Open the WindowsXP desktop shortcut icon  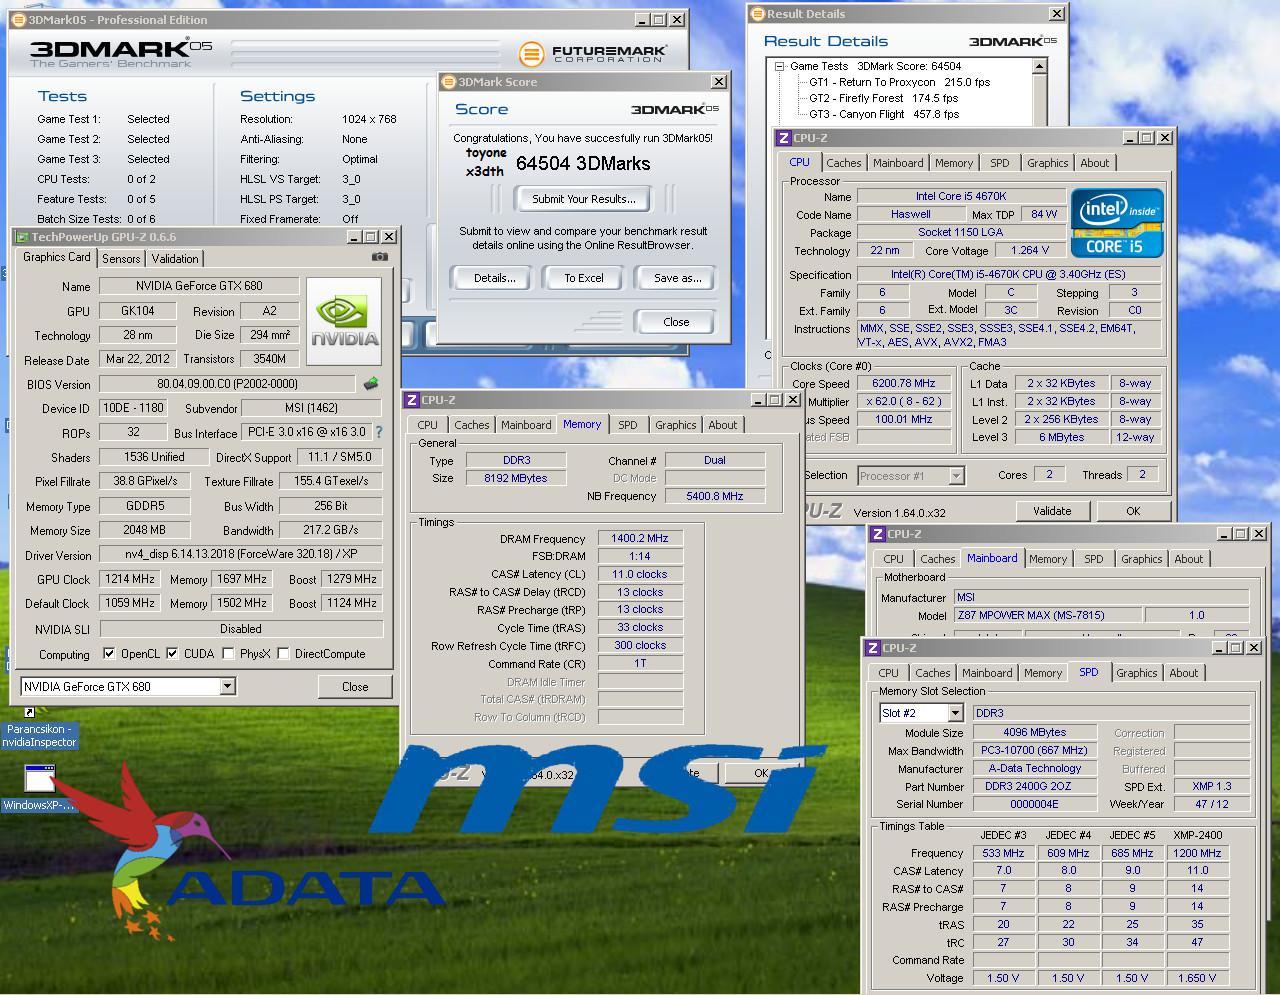point(39,780)
